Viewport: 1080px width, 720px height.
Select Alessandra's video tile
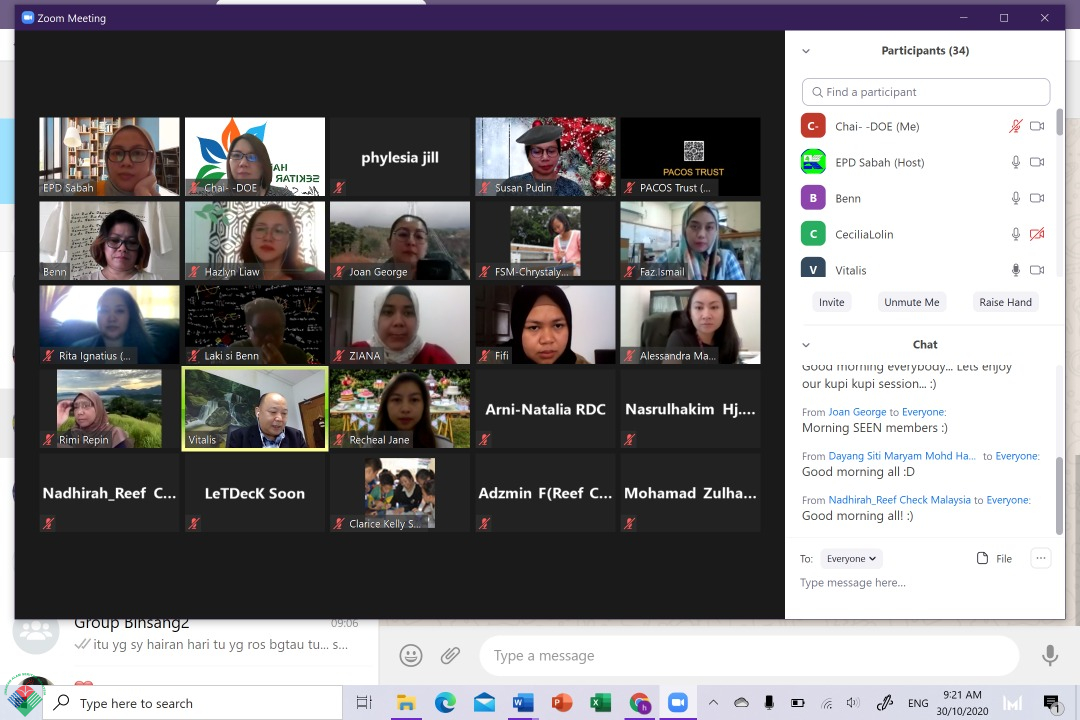691,325
